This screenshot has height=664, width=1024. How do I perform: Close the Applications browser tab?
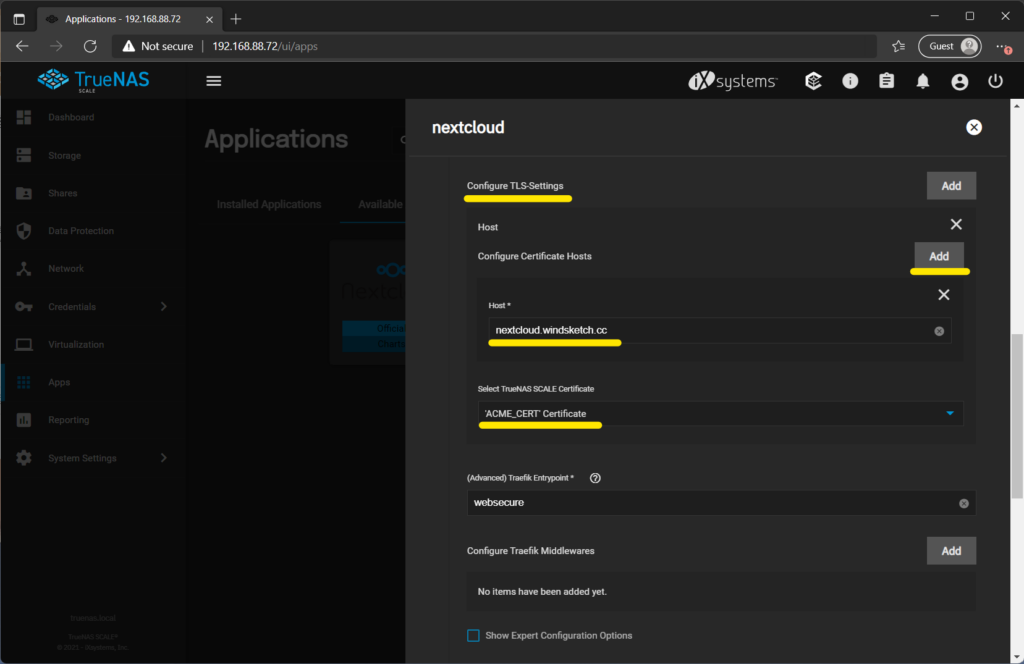(209, 20)
